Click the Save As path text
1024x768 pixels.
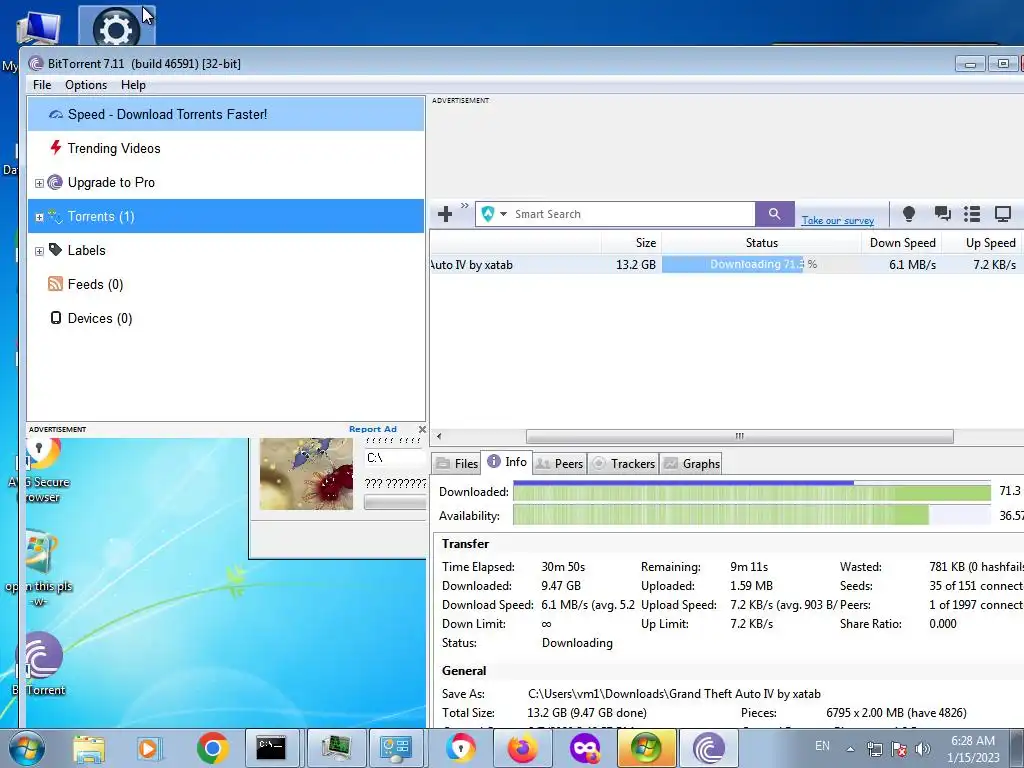click(674, 694)
